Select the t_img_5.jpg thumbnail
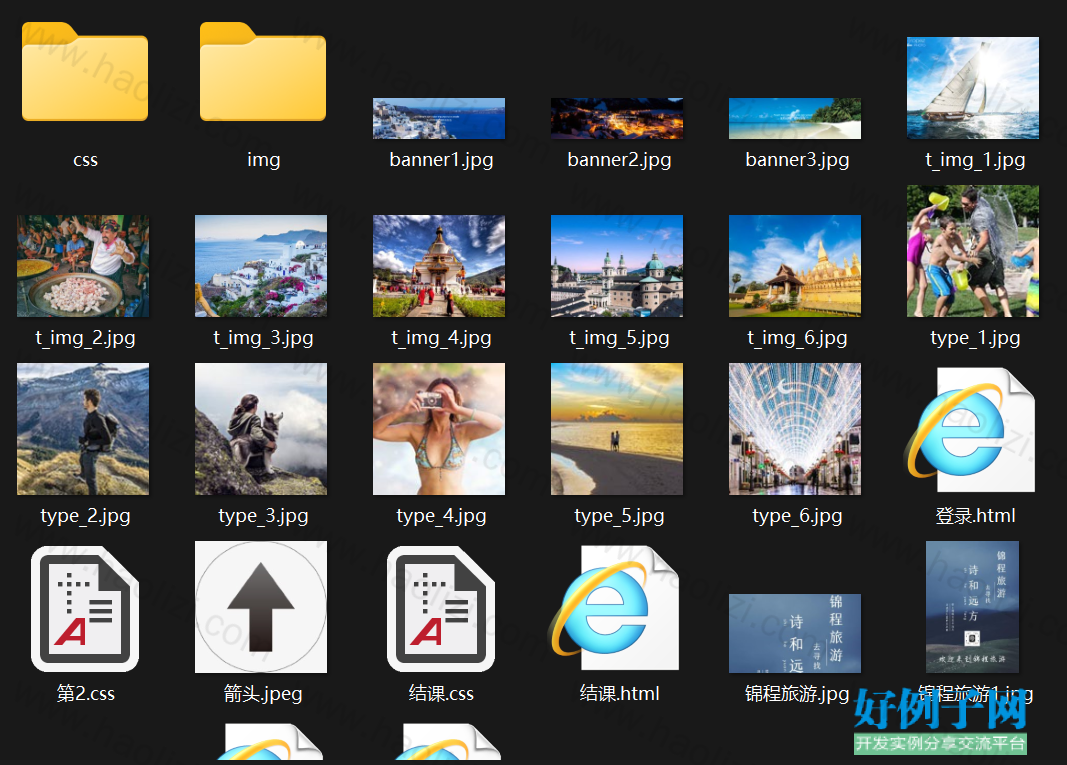This screenshot has width=1067, height=765. click(617, 266)
